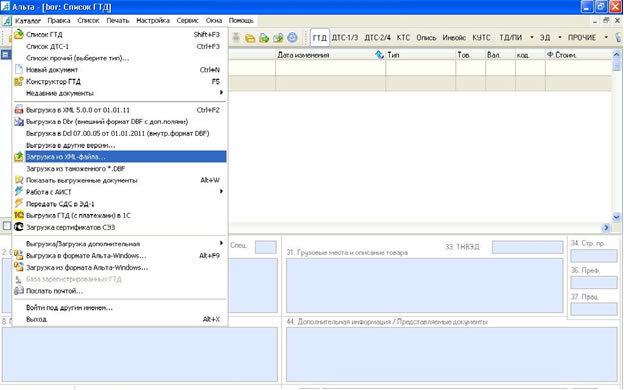The image size is (624, 390).
Task: Click the Выгрузка в формате Альта-Windows icon
Action: coord(19,255)
